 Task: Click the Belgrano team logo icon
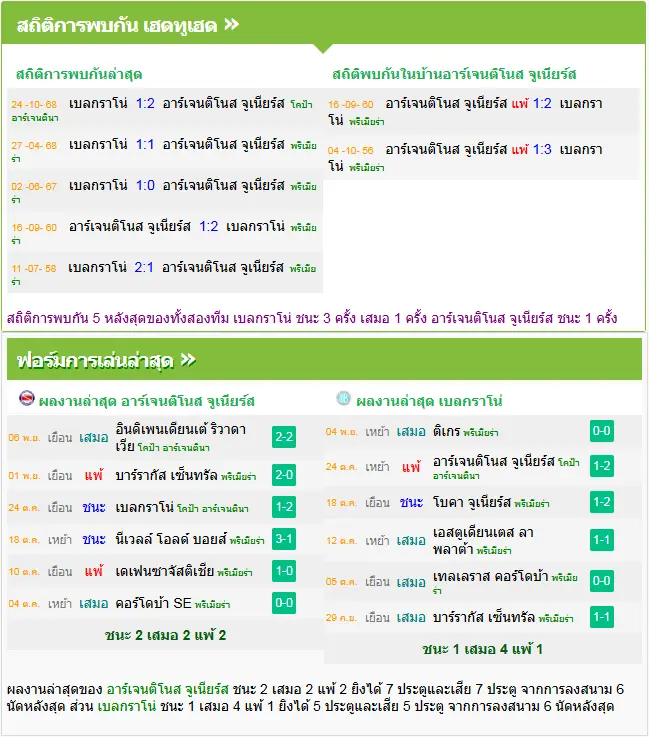(344, 398)
